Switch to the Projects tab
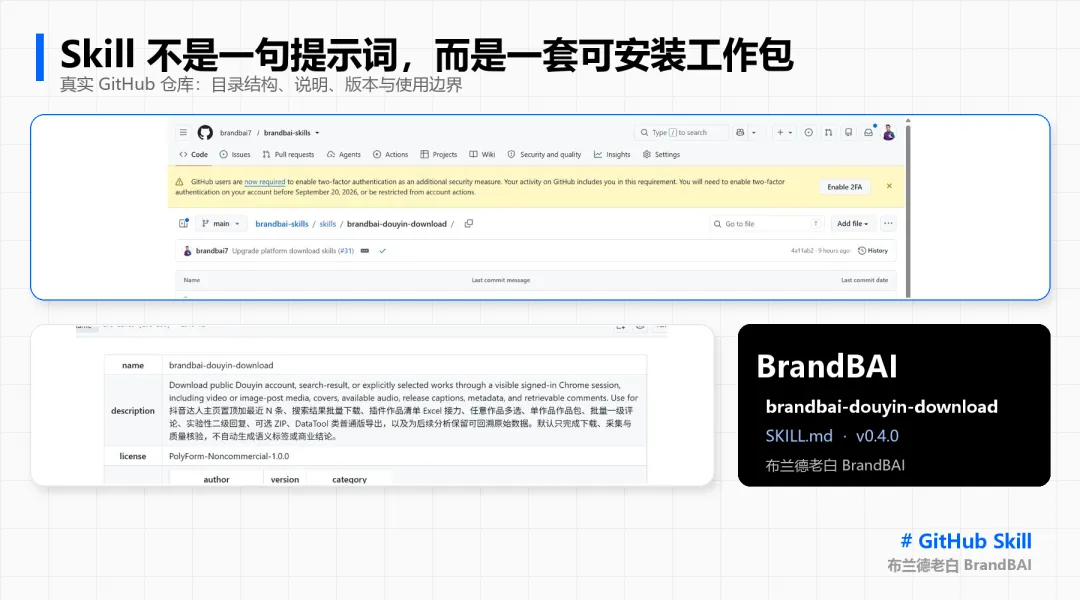The width and height of the screenshot is (1080, 600). pos(439,154)
